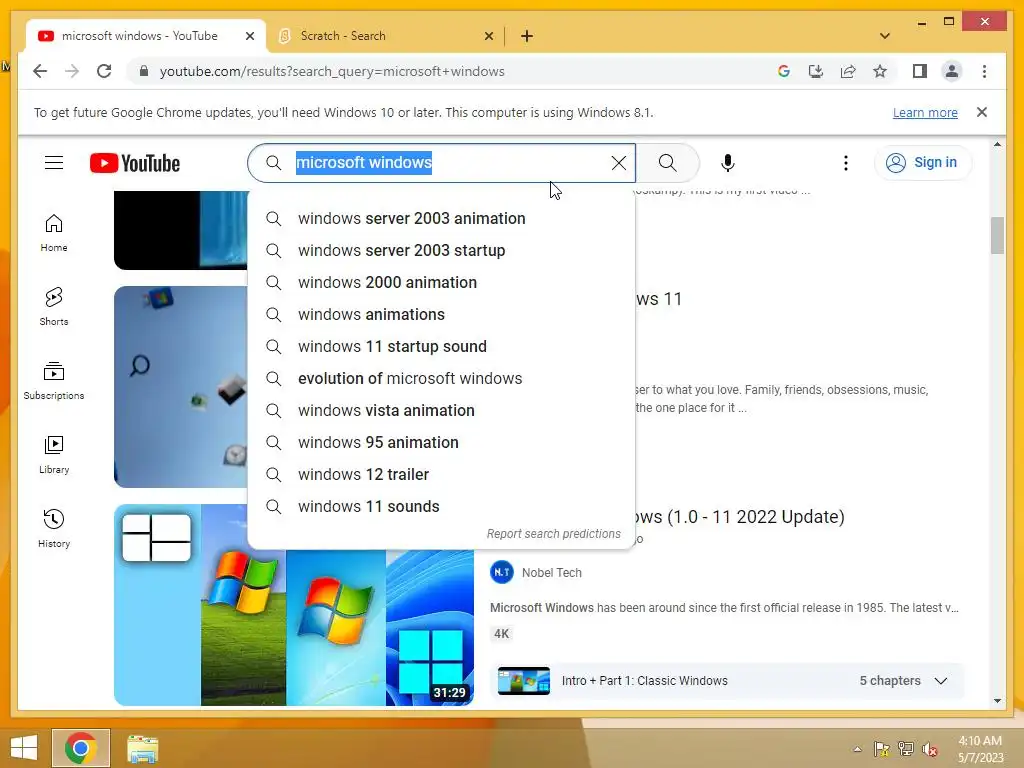Image resolution: width=1024 pixels, height=768 pixels.
Task: Show hidden tray icons arrow
Action: tap(857, 749)
